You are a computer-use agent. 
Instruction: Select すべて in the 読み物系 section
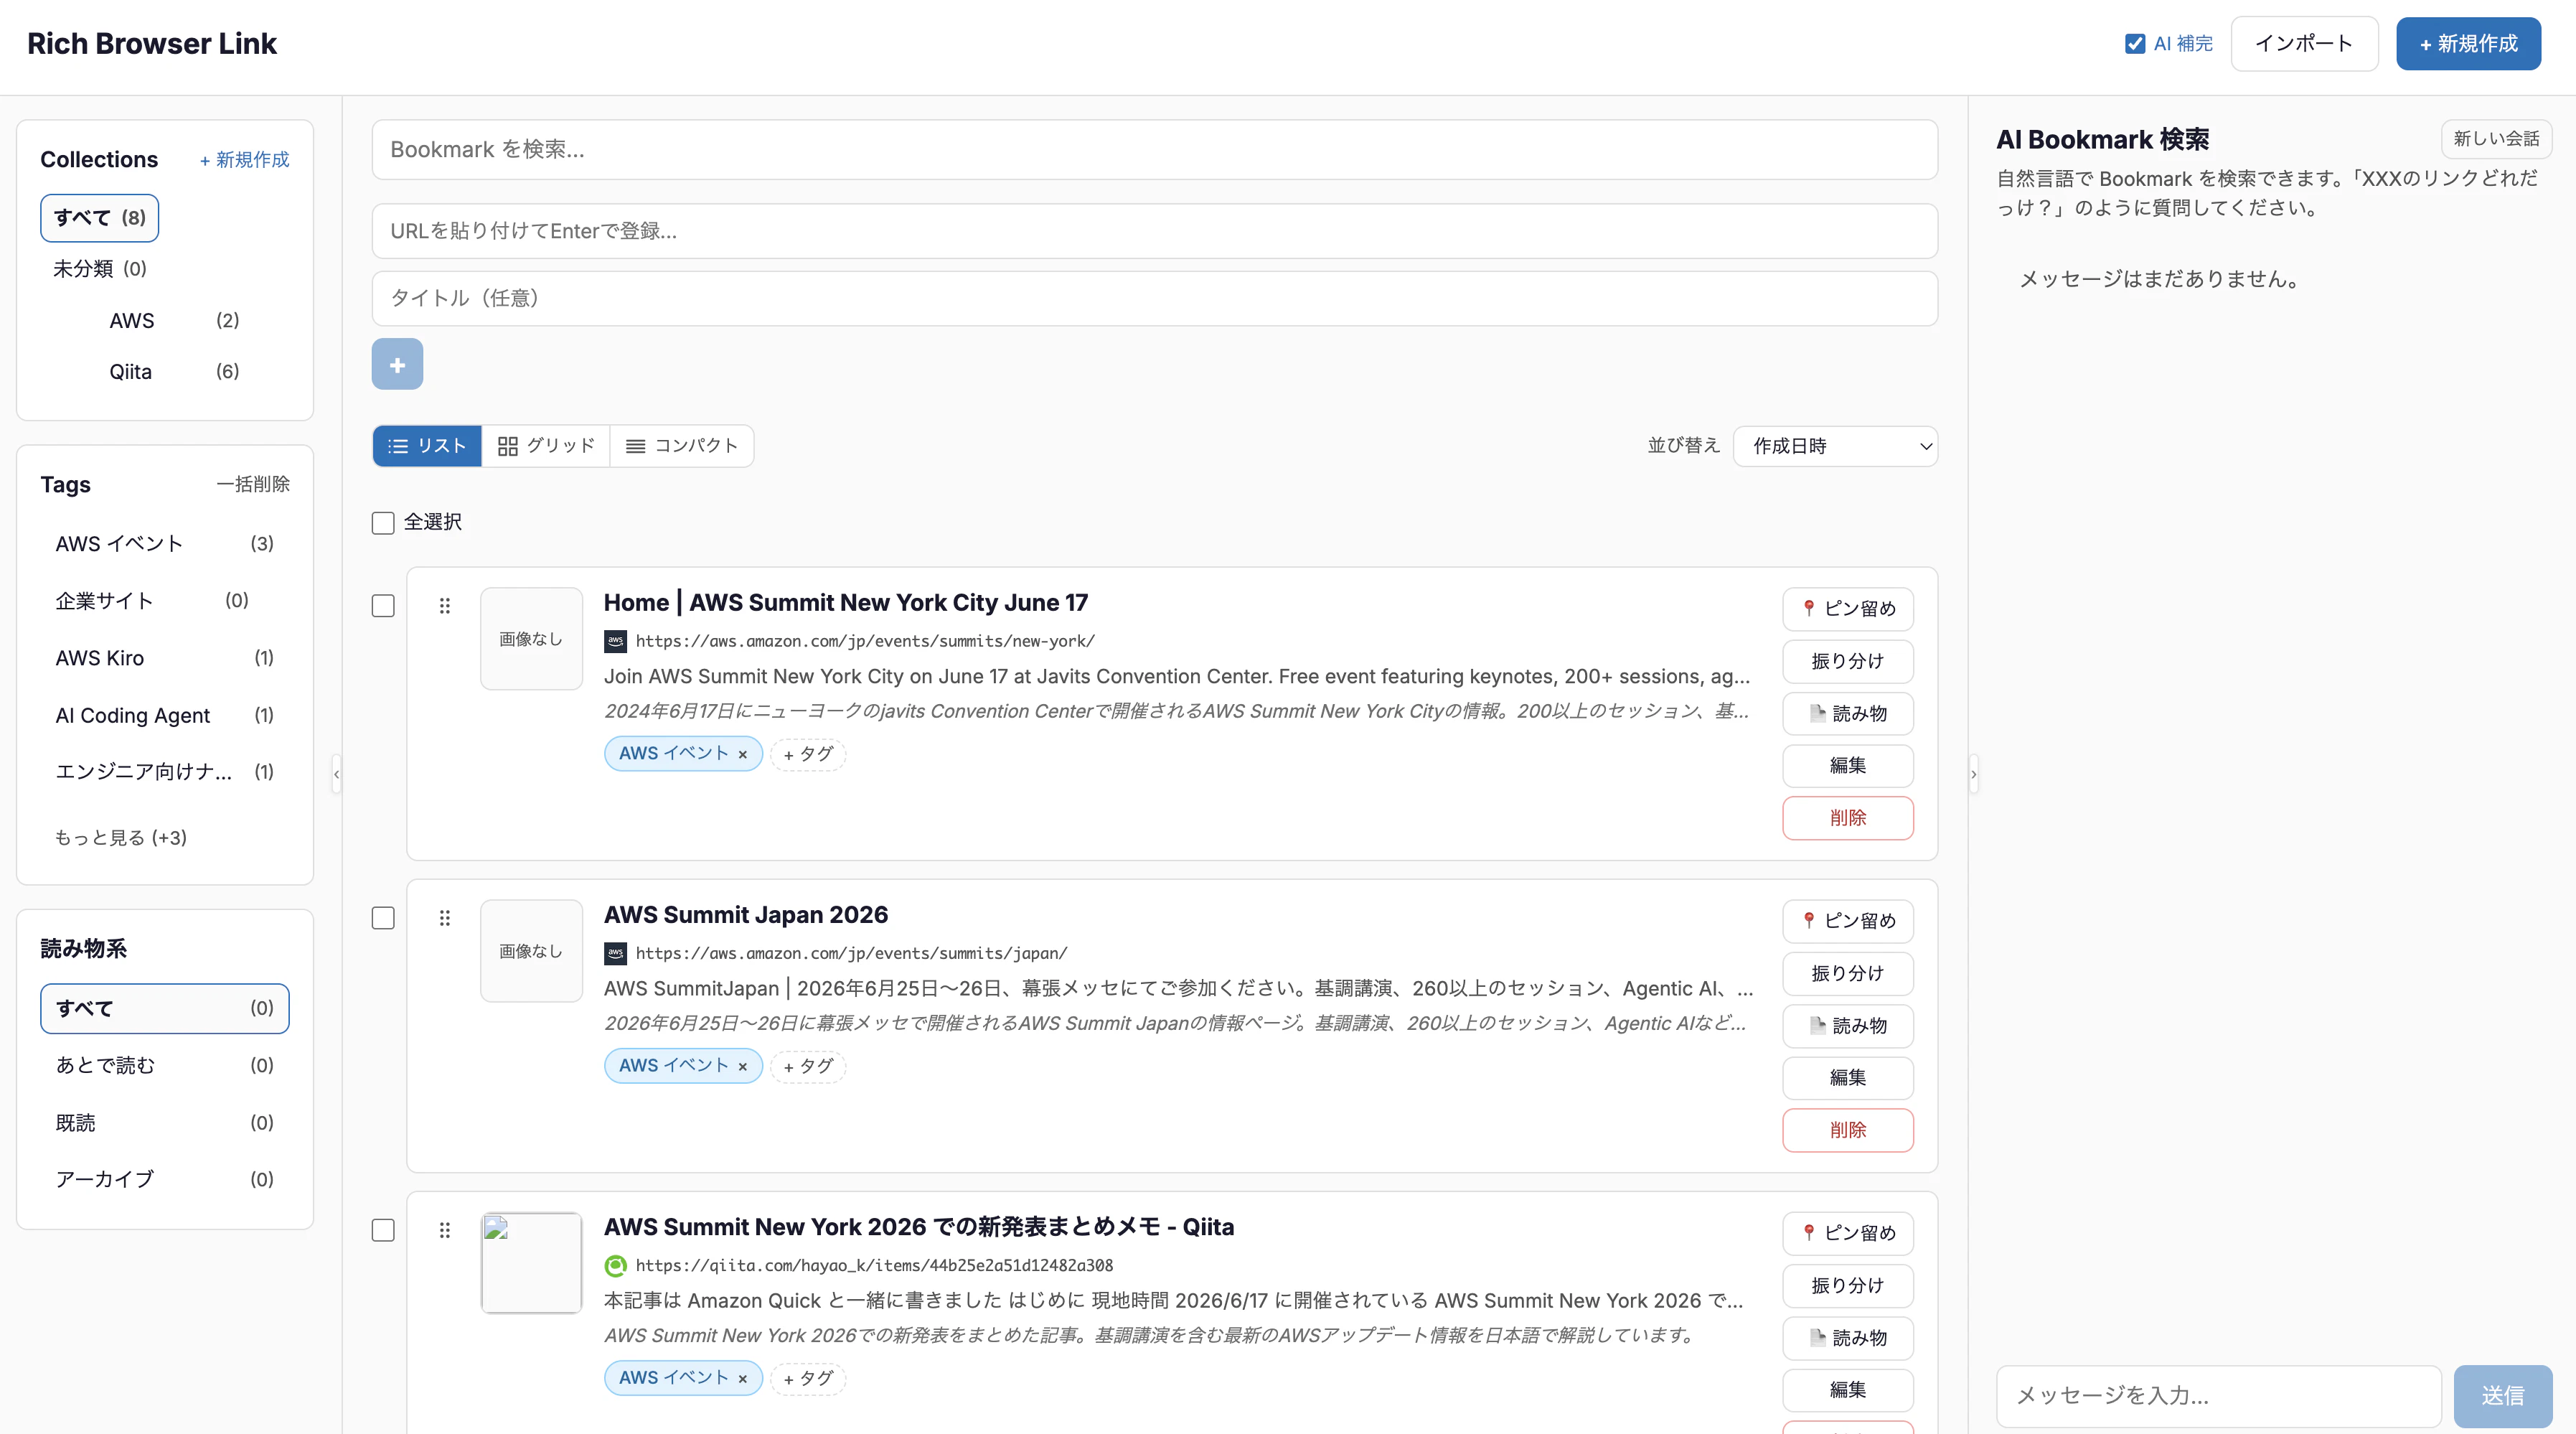pos(165,1008)
